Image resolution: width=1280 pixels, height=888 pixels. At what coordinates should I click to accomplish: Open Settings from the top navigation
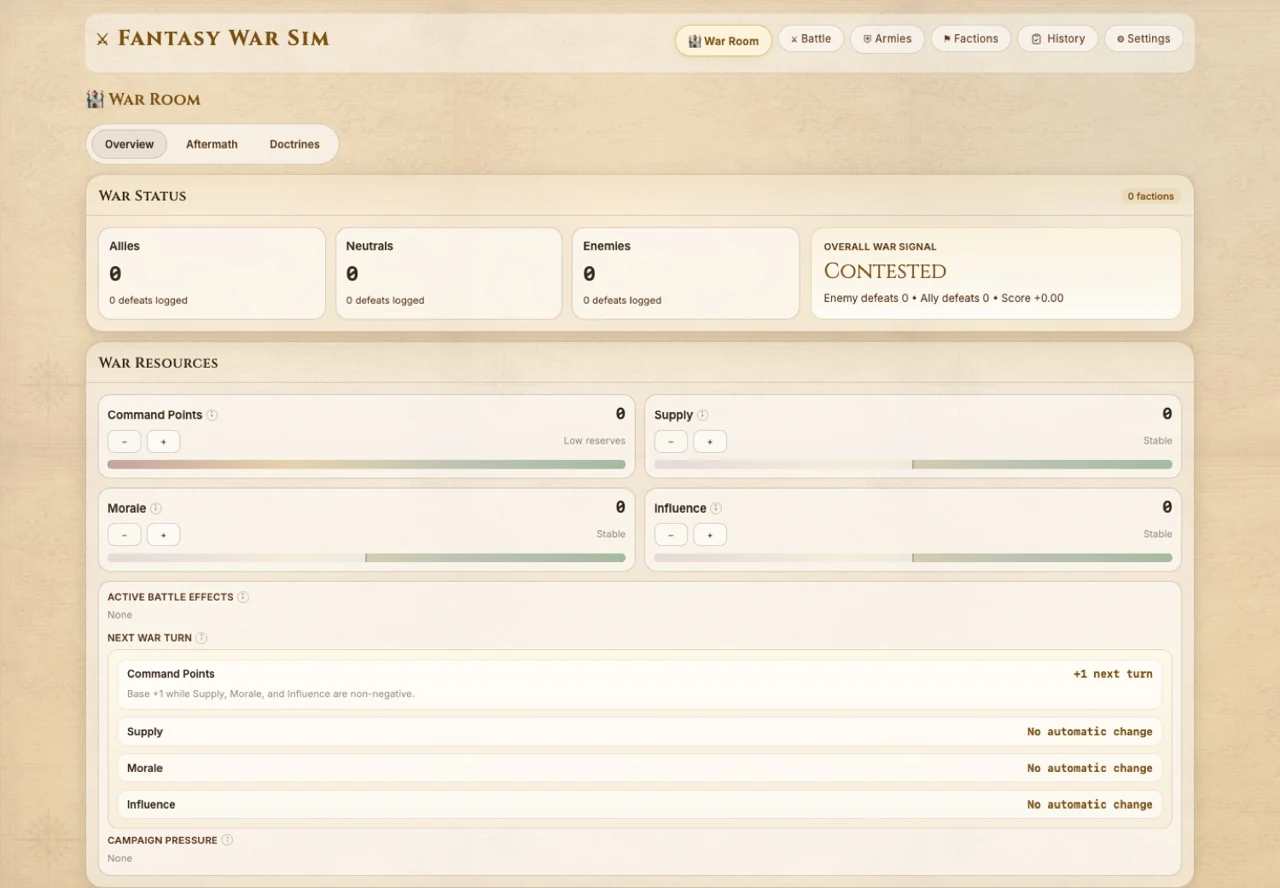(1144, 39)
